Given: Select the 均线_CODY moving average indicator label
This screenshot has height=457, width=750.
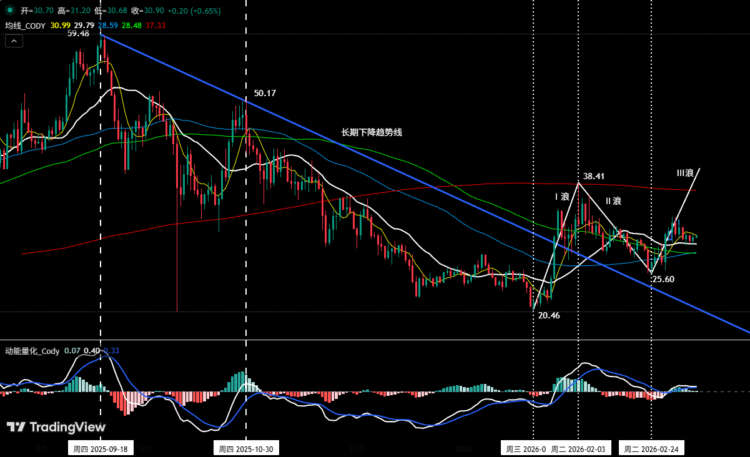Looking at the screenshot, I should click(x=27, y=23).
